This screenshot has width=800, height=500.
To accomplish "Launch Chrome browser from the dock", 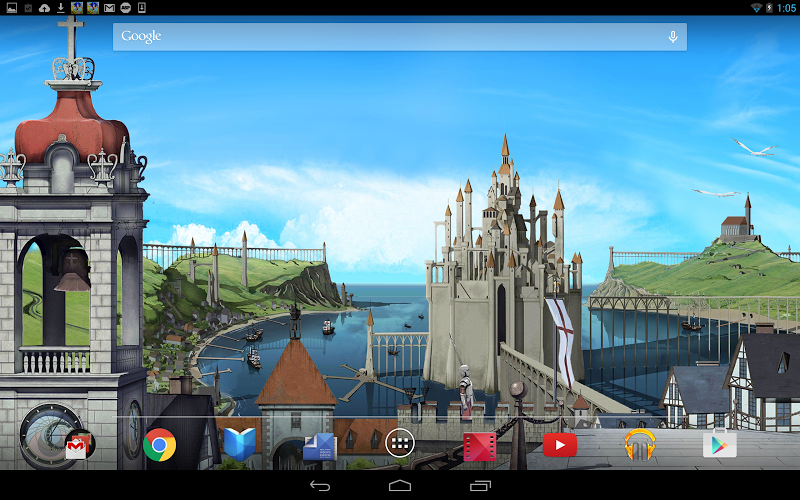I will (160, 445).
